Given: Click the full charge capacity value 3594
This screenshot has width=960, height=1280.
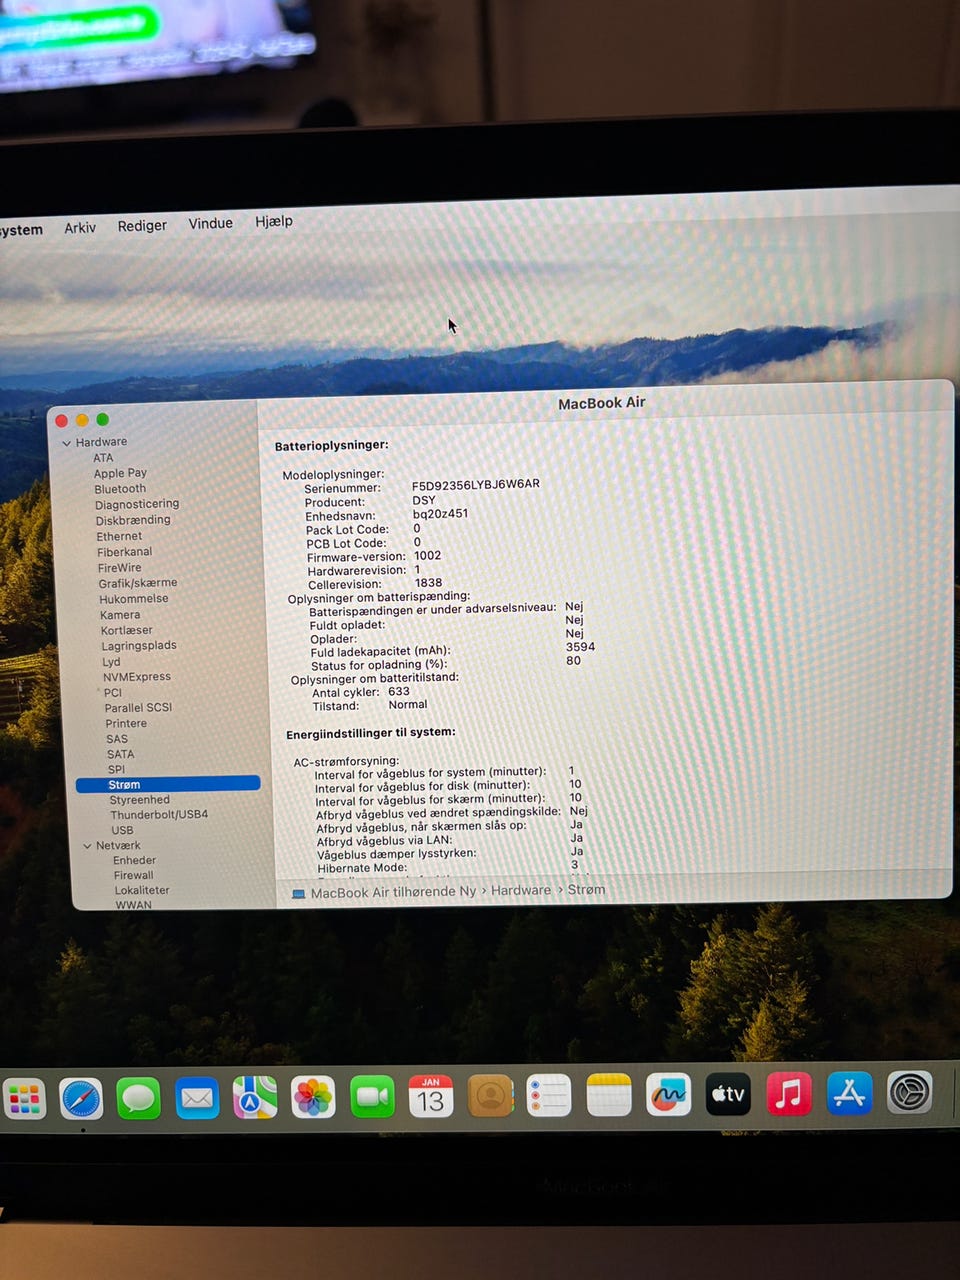Looking at the screenshot, I should (580, 647).
